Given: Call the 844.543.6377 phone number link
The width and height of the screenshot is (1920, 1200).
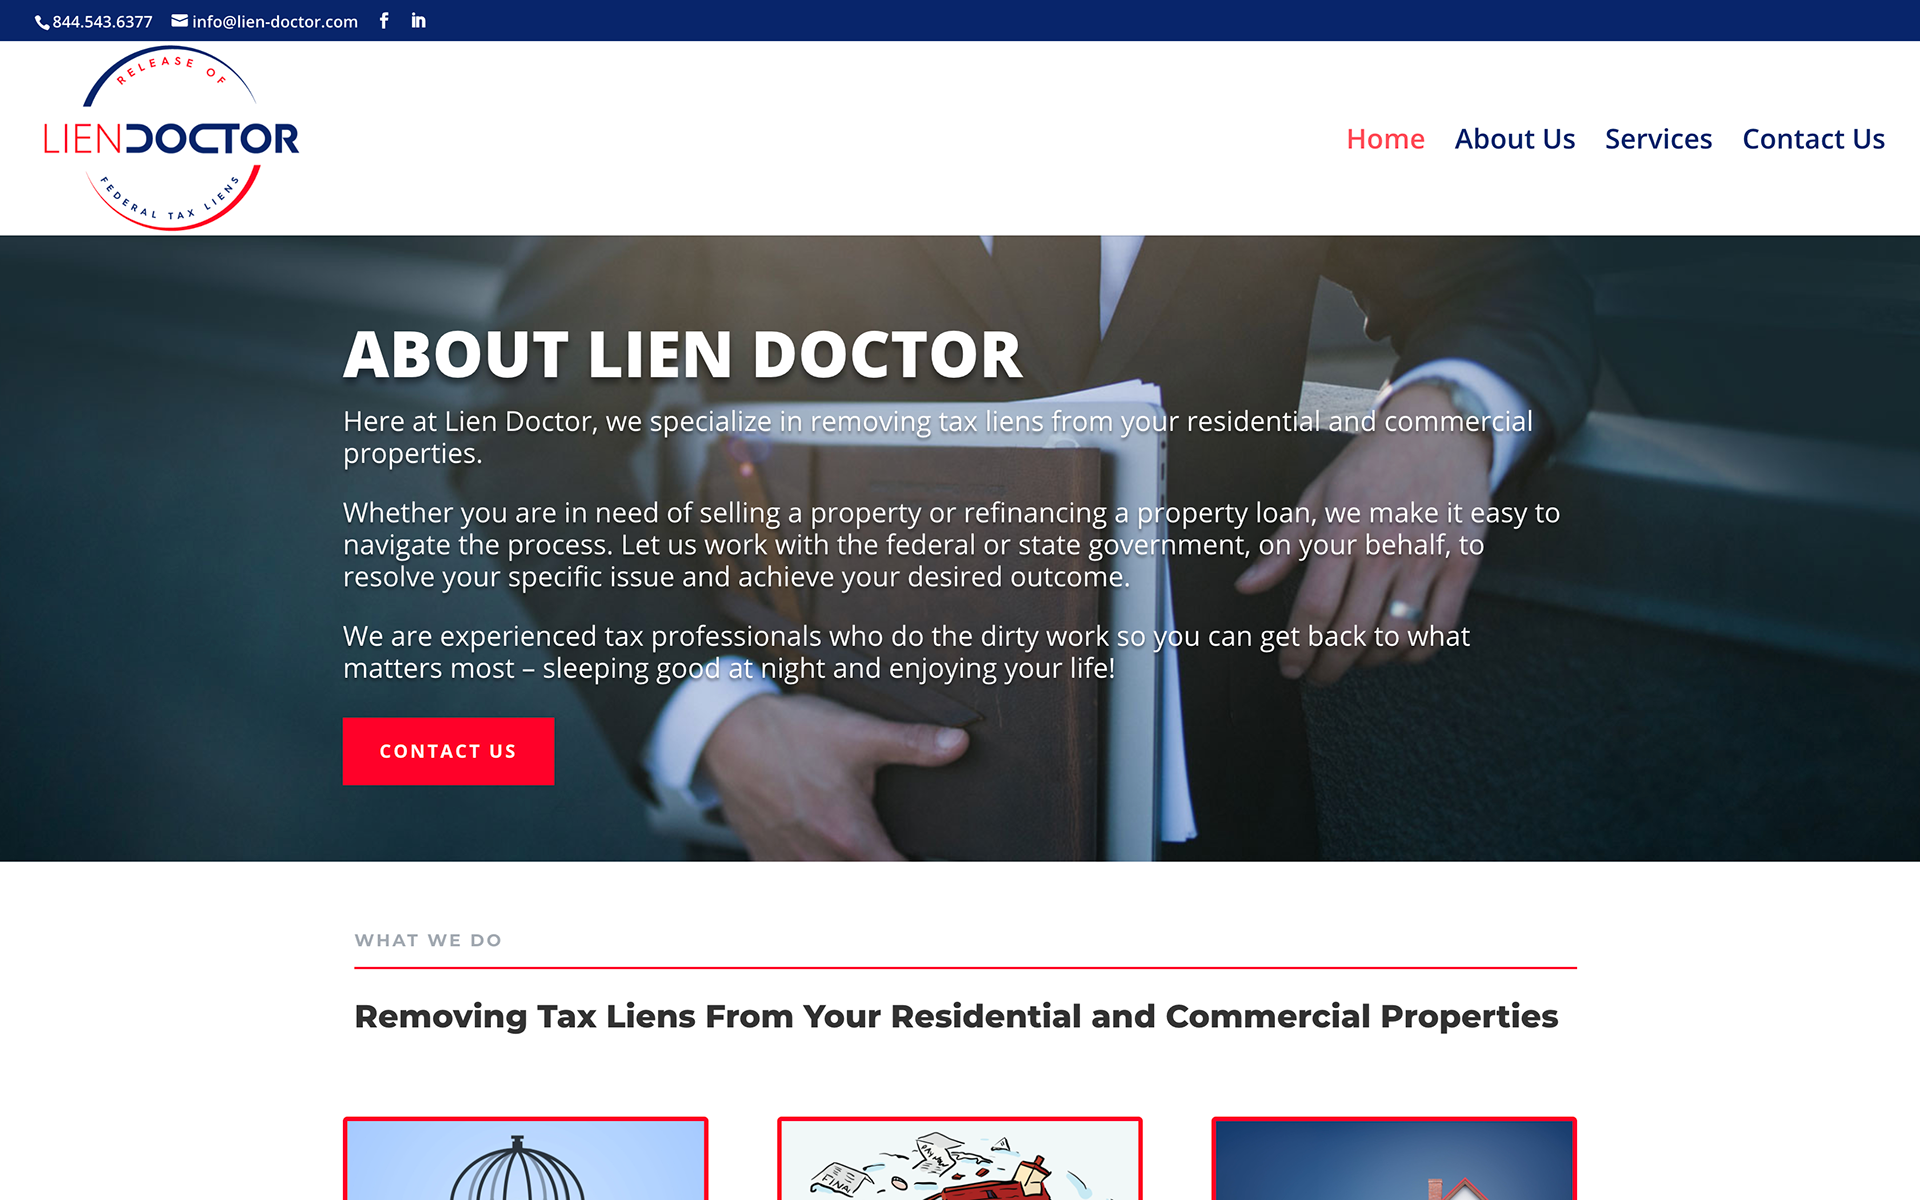Looking at the screenshot, I should (102, 22).
